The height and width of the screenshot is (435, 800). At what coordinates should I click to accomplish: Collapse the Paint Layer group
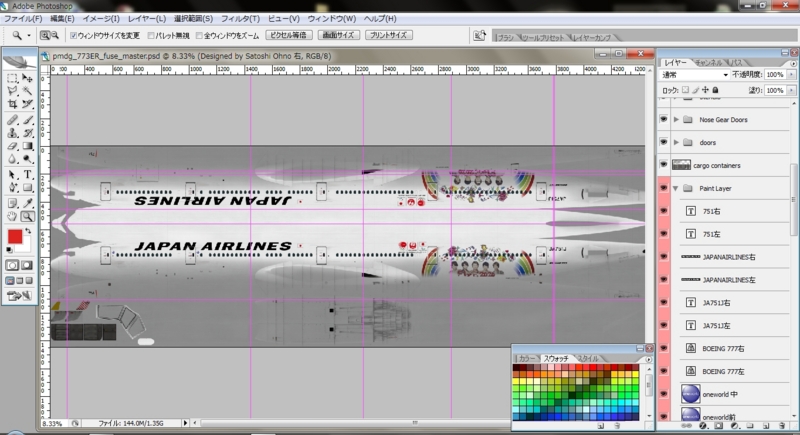coord(676,188)
